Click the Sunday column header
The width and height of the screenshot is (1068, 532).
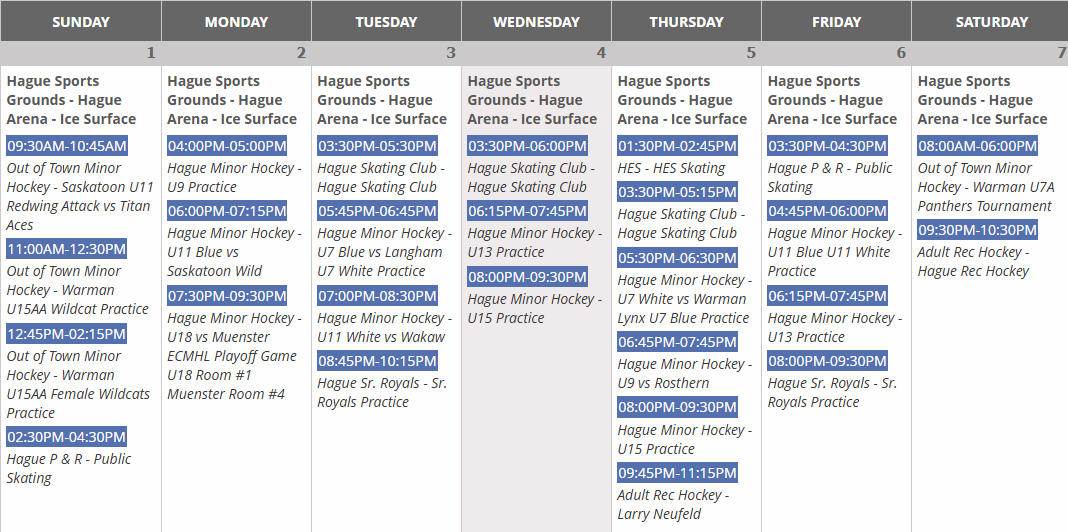(x=80, y=21)
